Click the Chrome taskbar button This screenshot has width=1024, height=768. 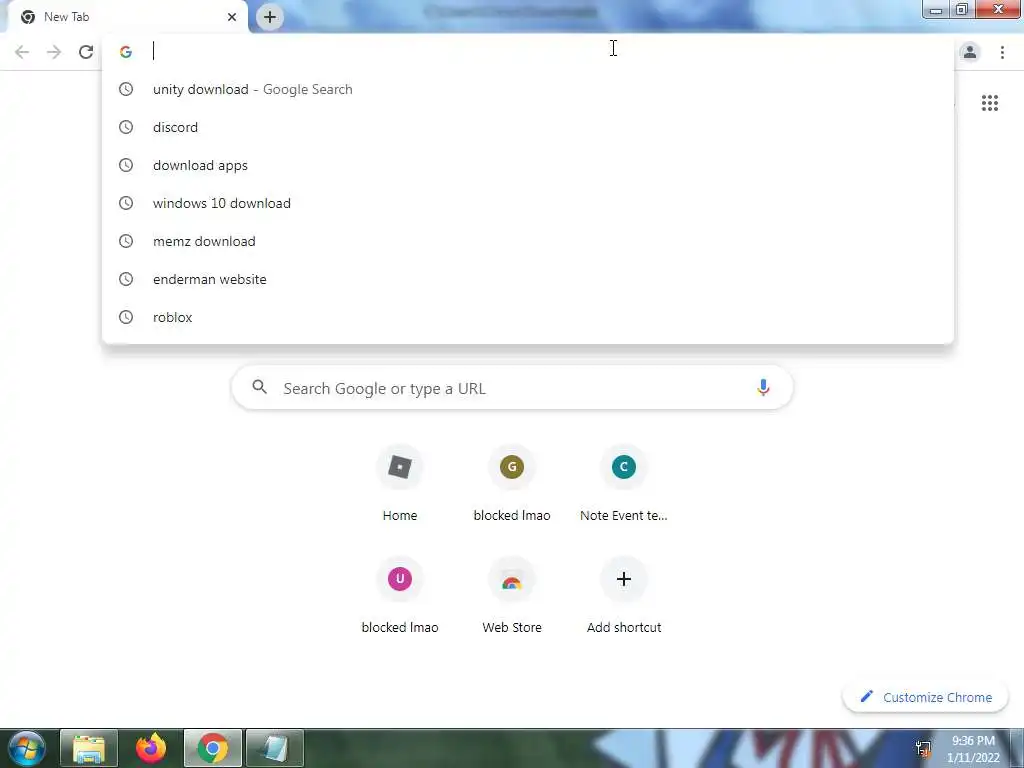click(213, 748)
